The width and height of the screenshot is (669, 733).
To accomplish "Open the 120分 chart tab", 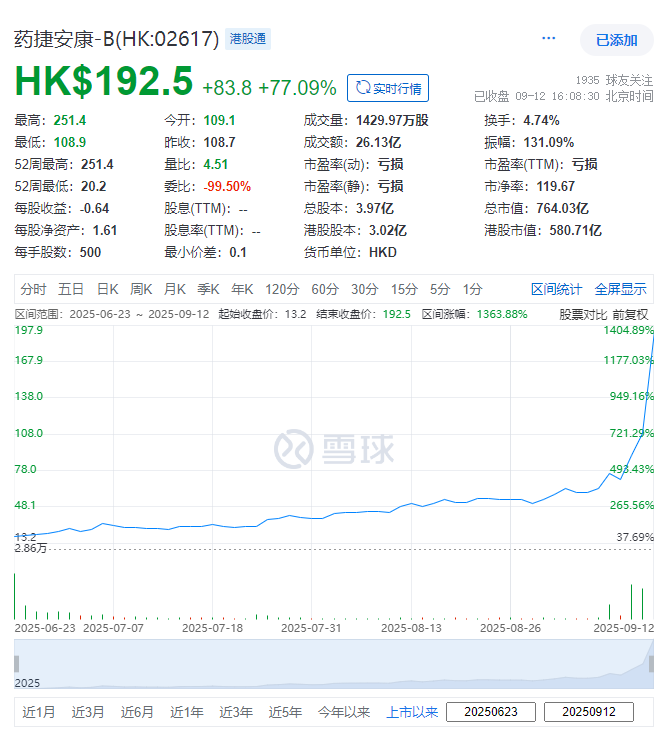I will pyautogui.click(x=282, y=289).
